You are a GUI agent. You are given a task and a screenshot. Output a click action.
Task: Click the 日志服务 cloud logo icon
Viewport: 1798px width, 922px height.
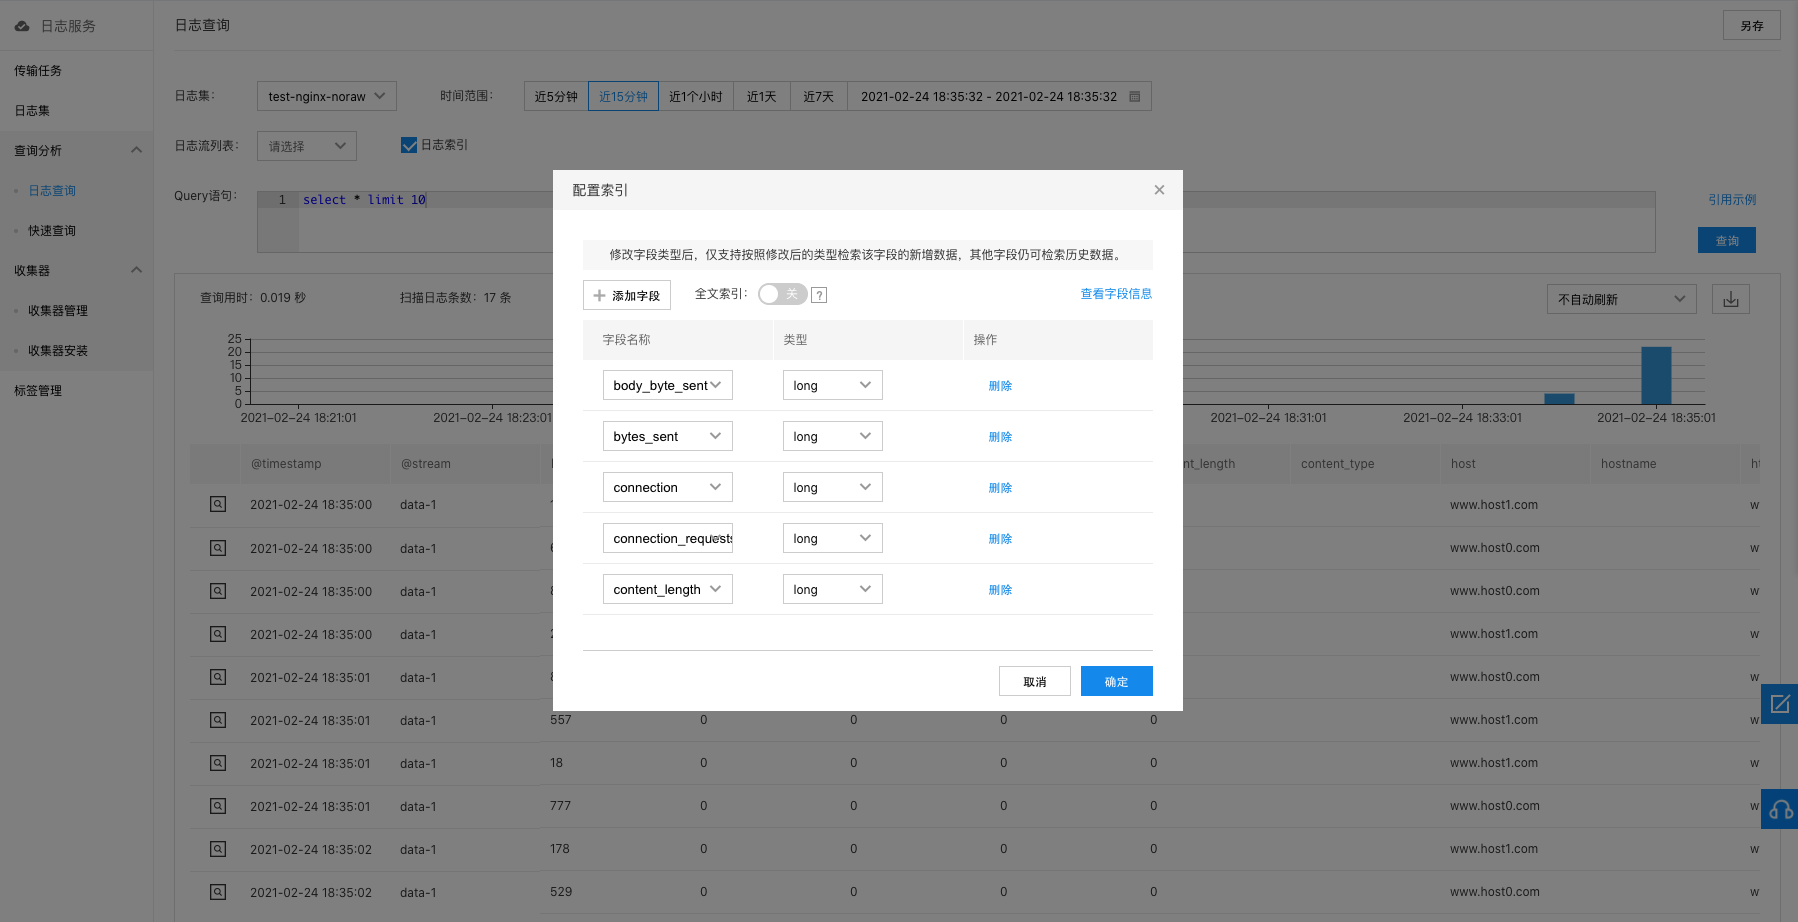click(x=22, y=26)
